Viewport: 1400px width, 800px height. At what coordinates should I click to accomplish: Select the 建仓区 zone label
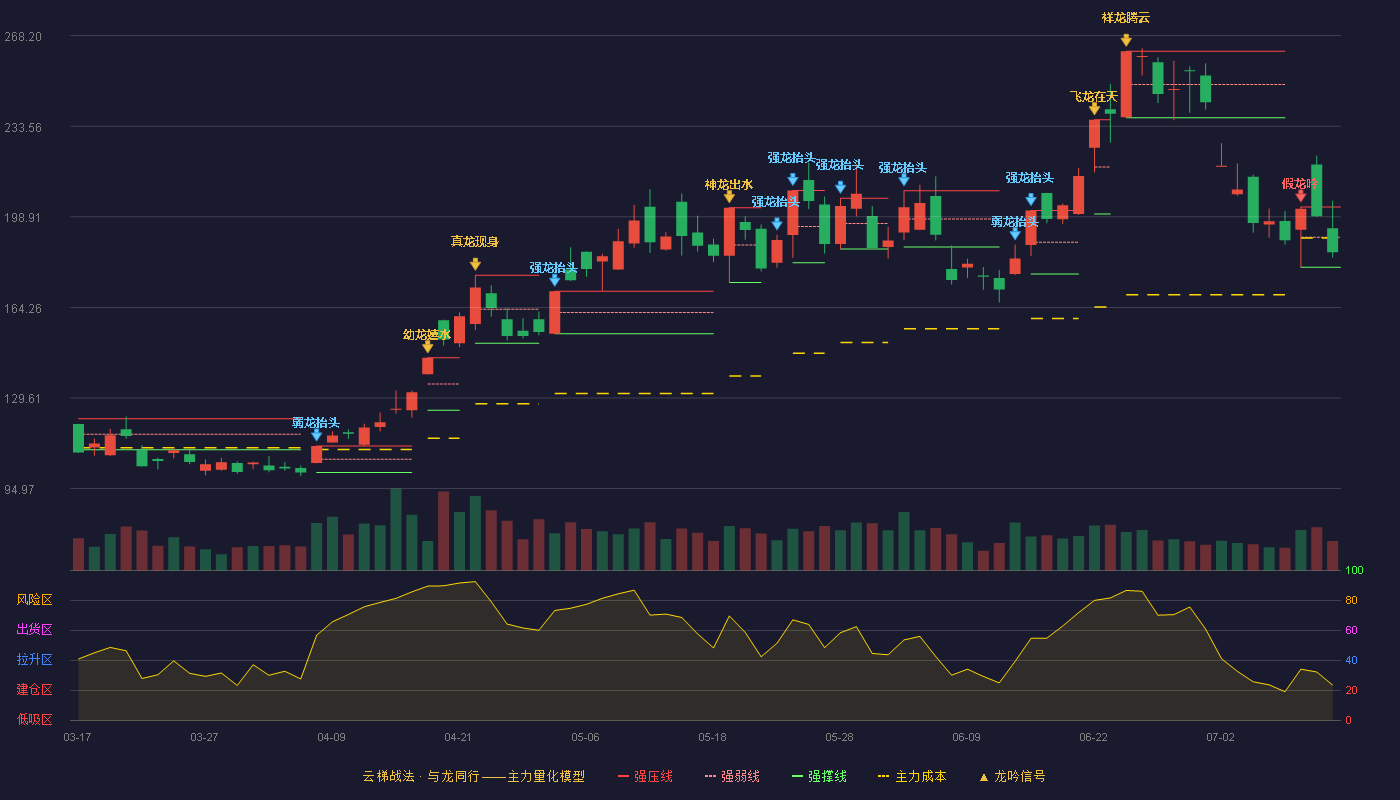pyautogui.click(x=35, y=690)
